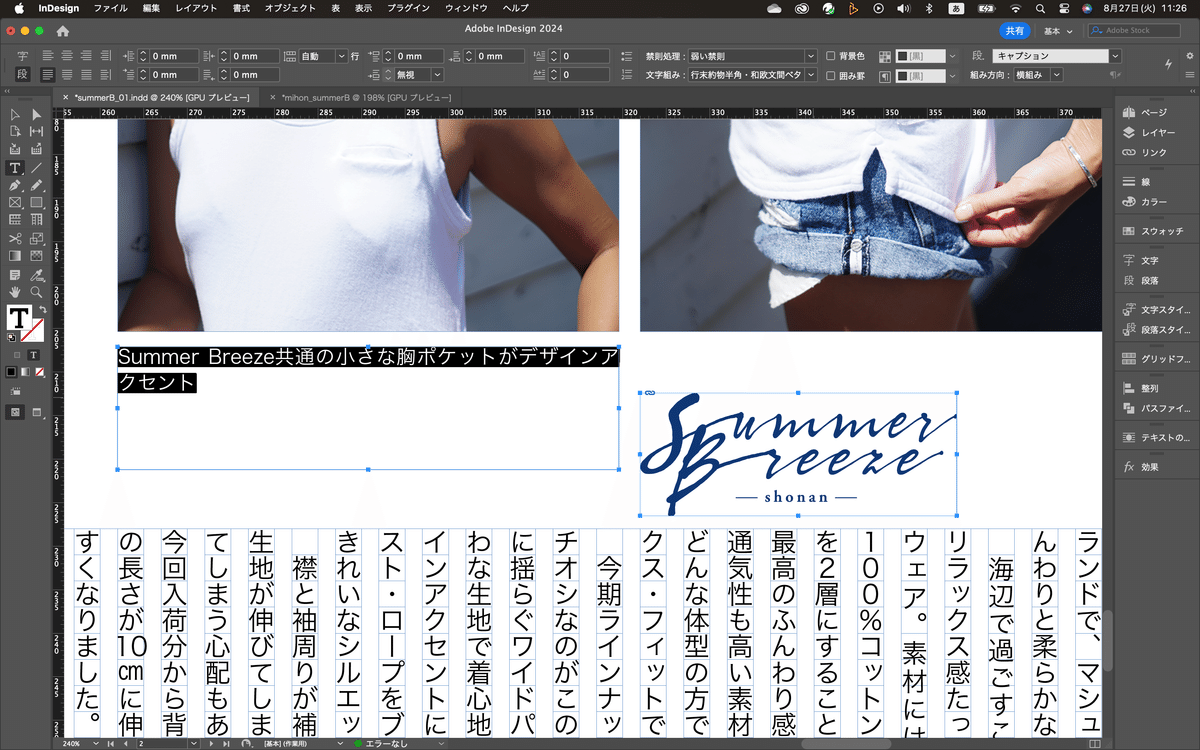Image resolution: width=1200 pixels, height=750 pixels.
Task: Select the Horizontal Grid tool
Action: click(15, 220)
